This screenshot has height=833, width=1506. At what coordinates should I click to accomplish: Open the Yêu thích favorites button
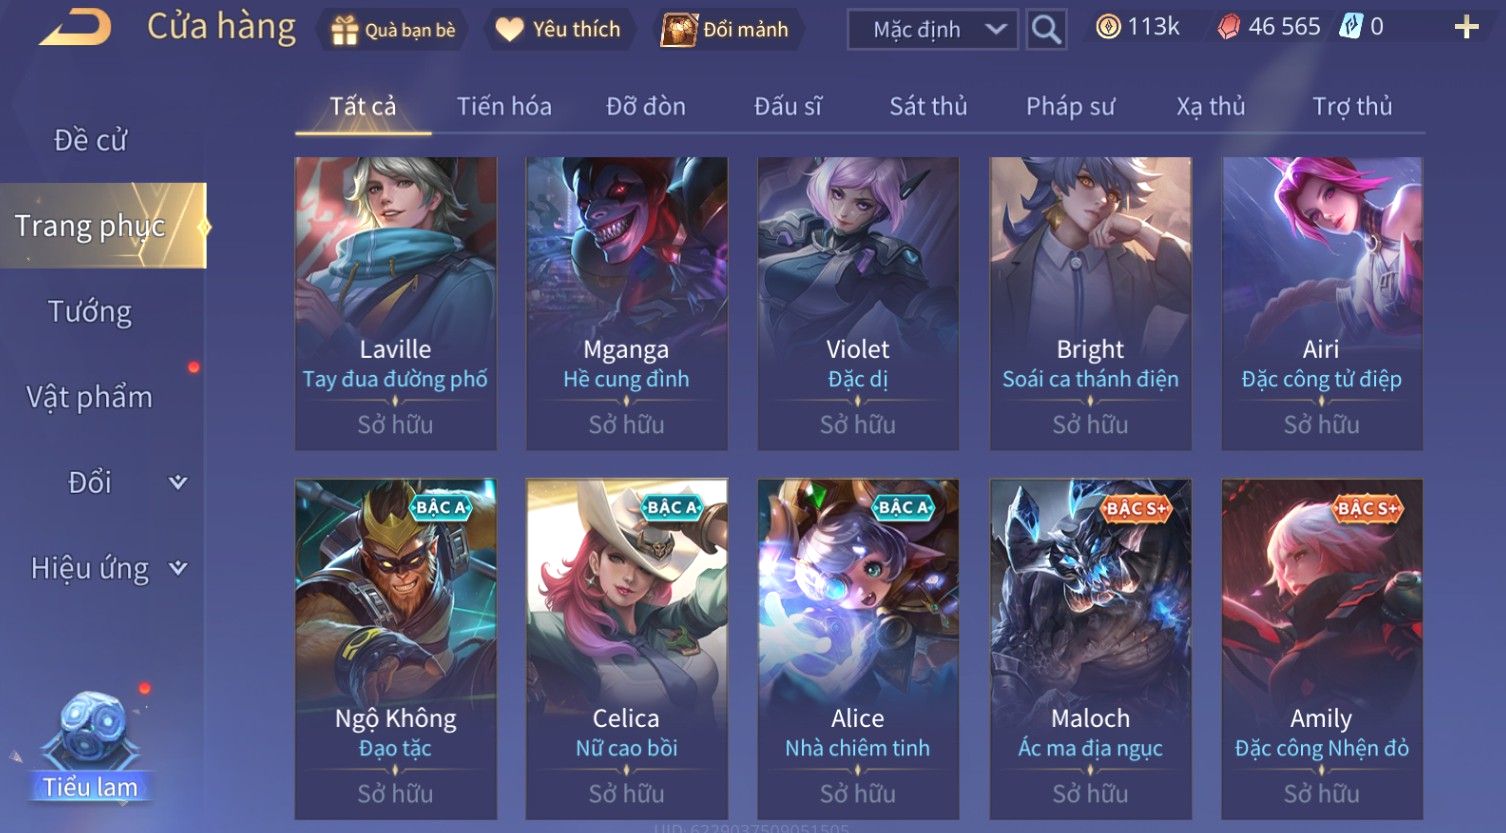click(x=559, y=30)
